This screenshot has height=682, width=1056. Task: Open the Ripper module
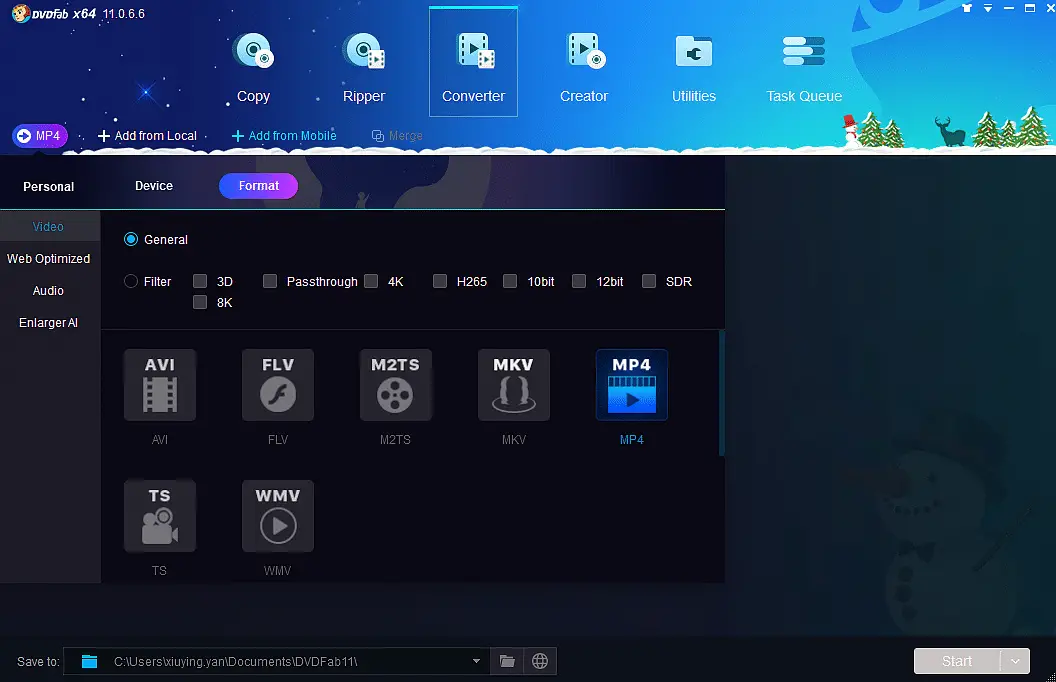(364, 67)
